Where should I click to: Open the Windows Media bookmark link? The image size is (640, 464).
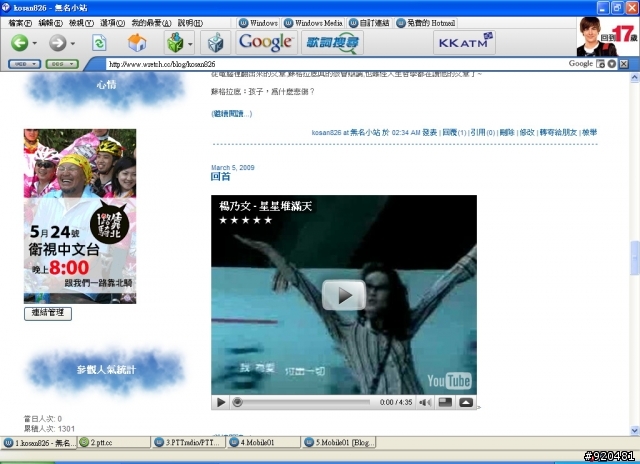tap(313, 23)
